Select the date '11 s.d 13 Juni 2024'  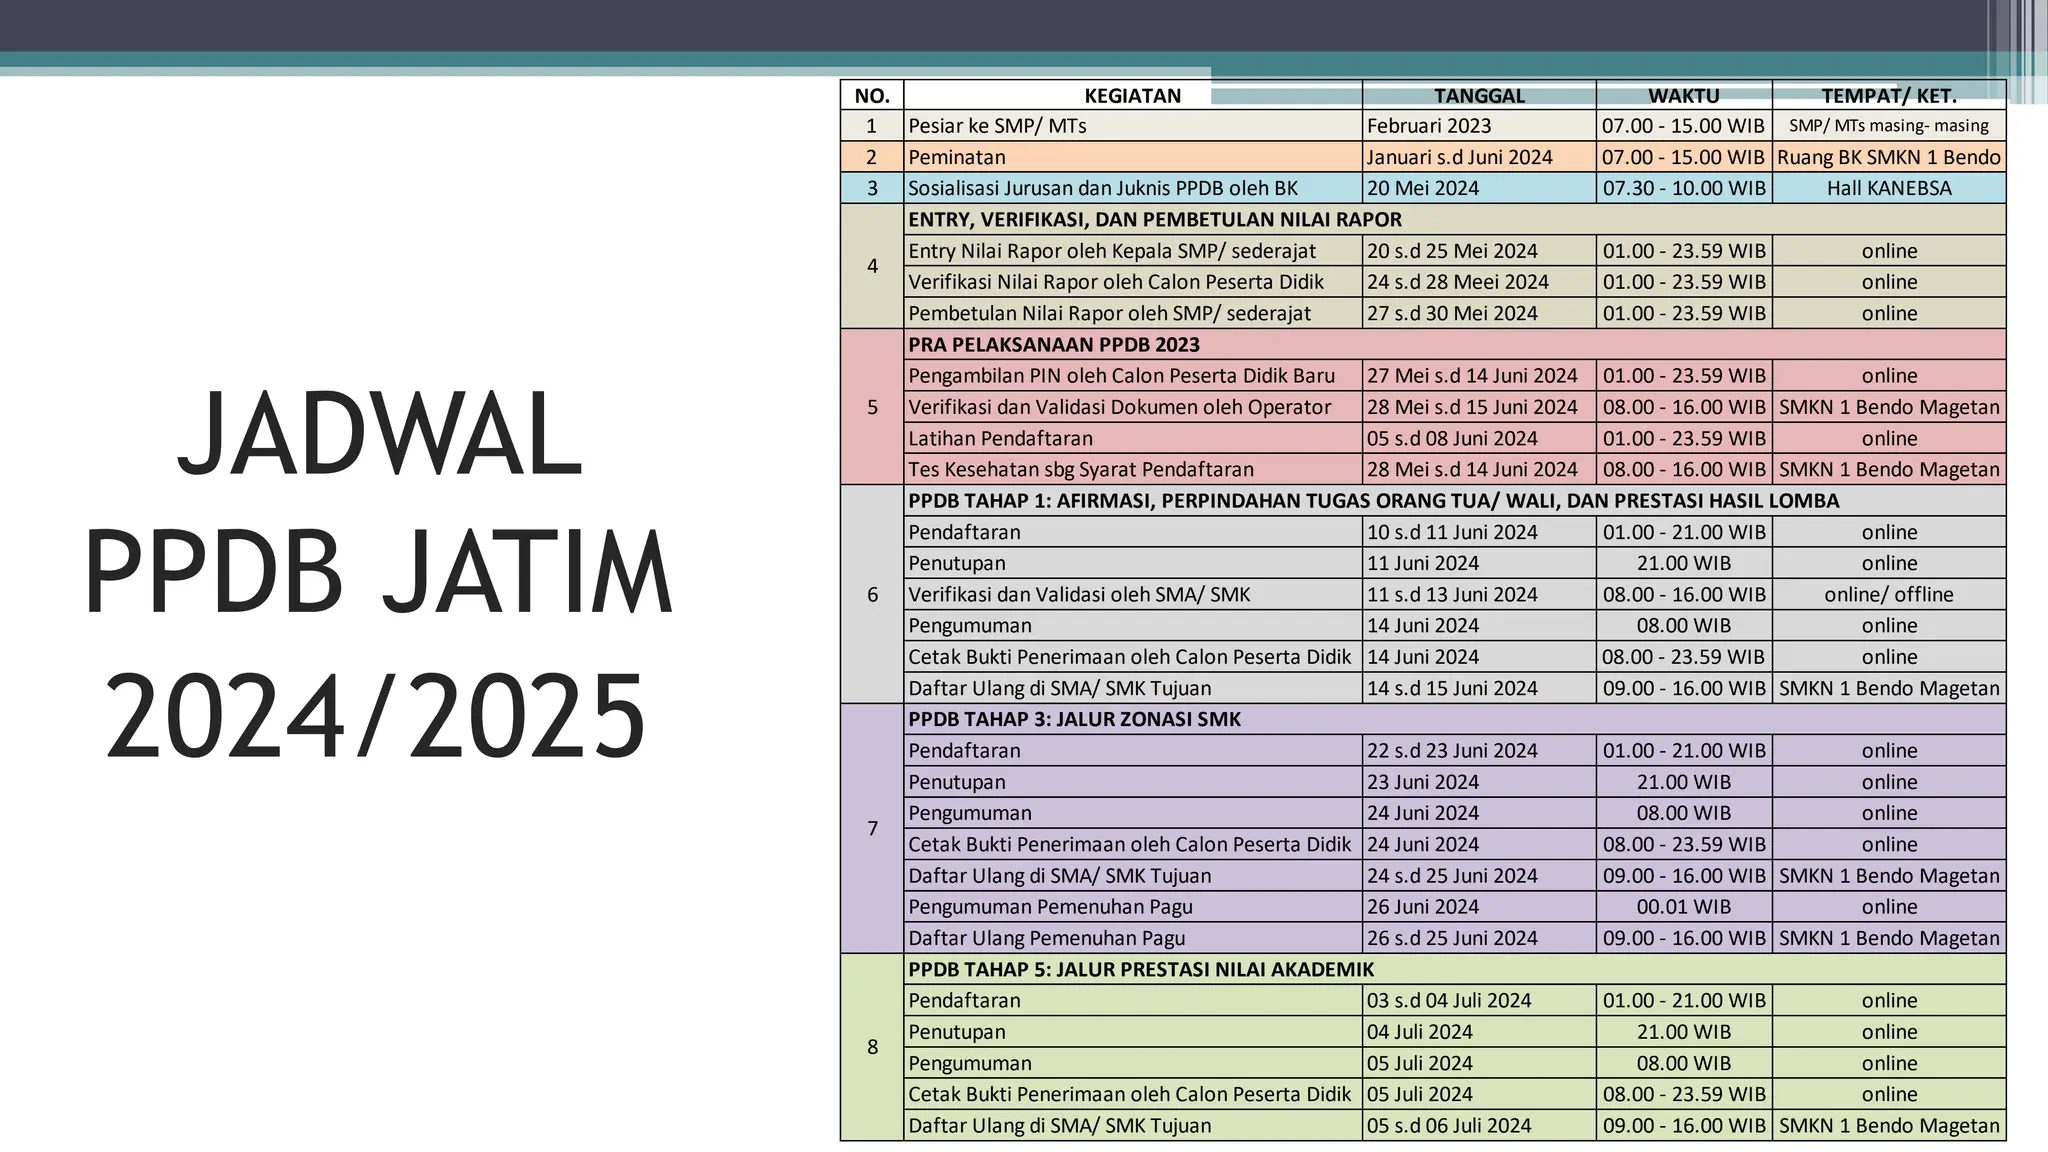coord(1479,594)
